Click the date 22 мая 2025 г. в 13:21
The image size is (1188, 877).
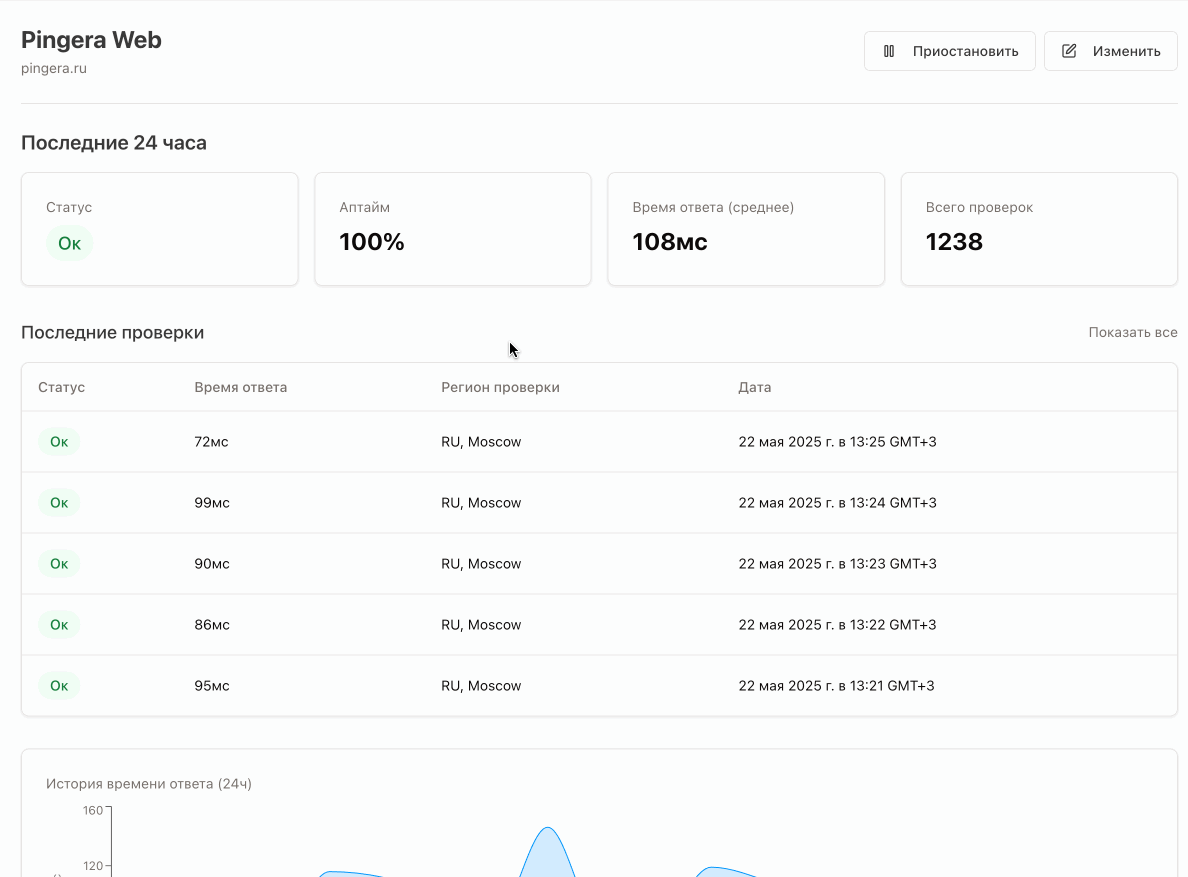[836, 685]
